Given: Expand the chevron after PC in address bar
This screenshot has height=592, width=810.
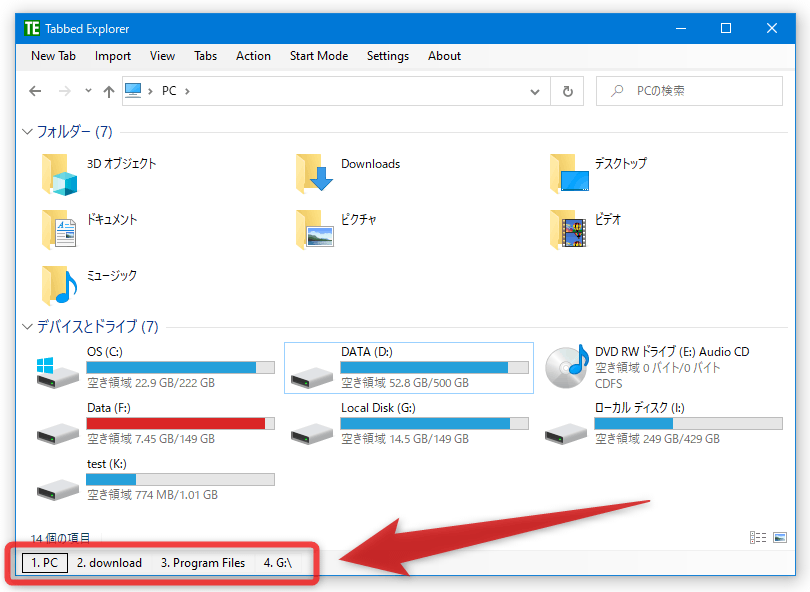Looking at the screenshot, I should coord(187,91).
